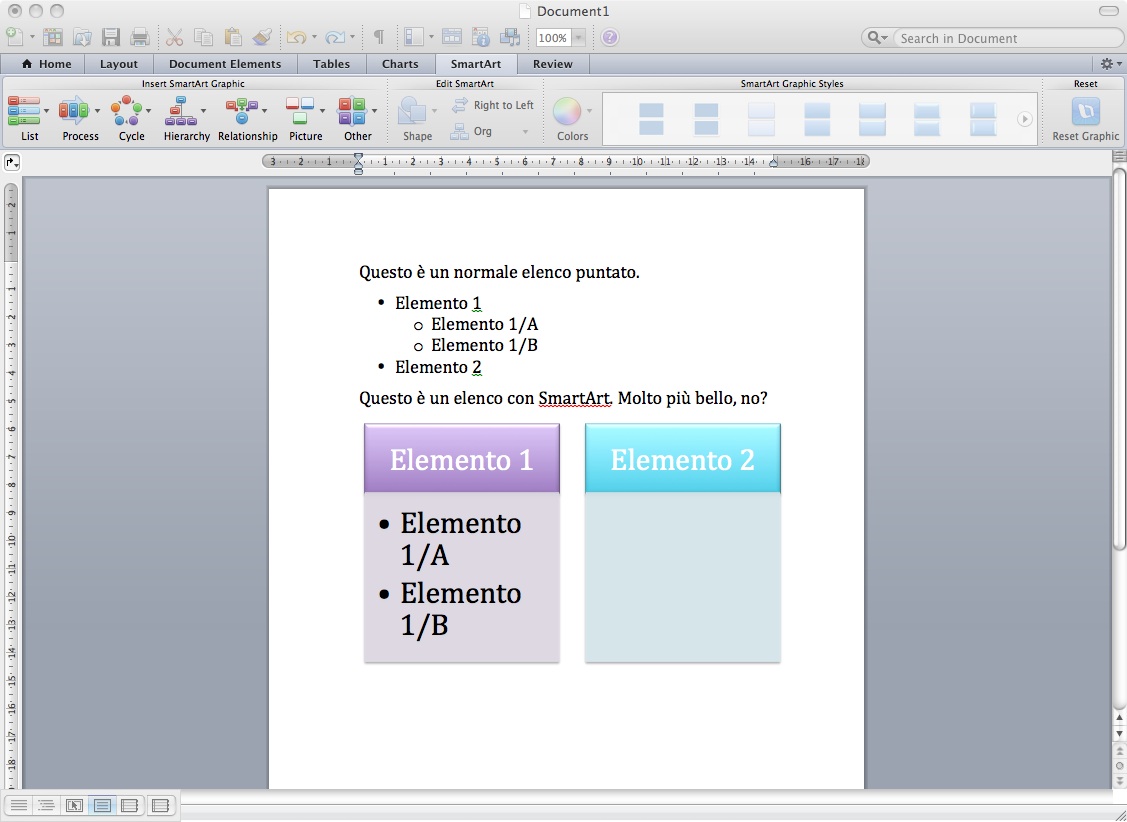
Task: Create a new blank document
Action: pyautogui.click(x=14, y=36)
